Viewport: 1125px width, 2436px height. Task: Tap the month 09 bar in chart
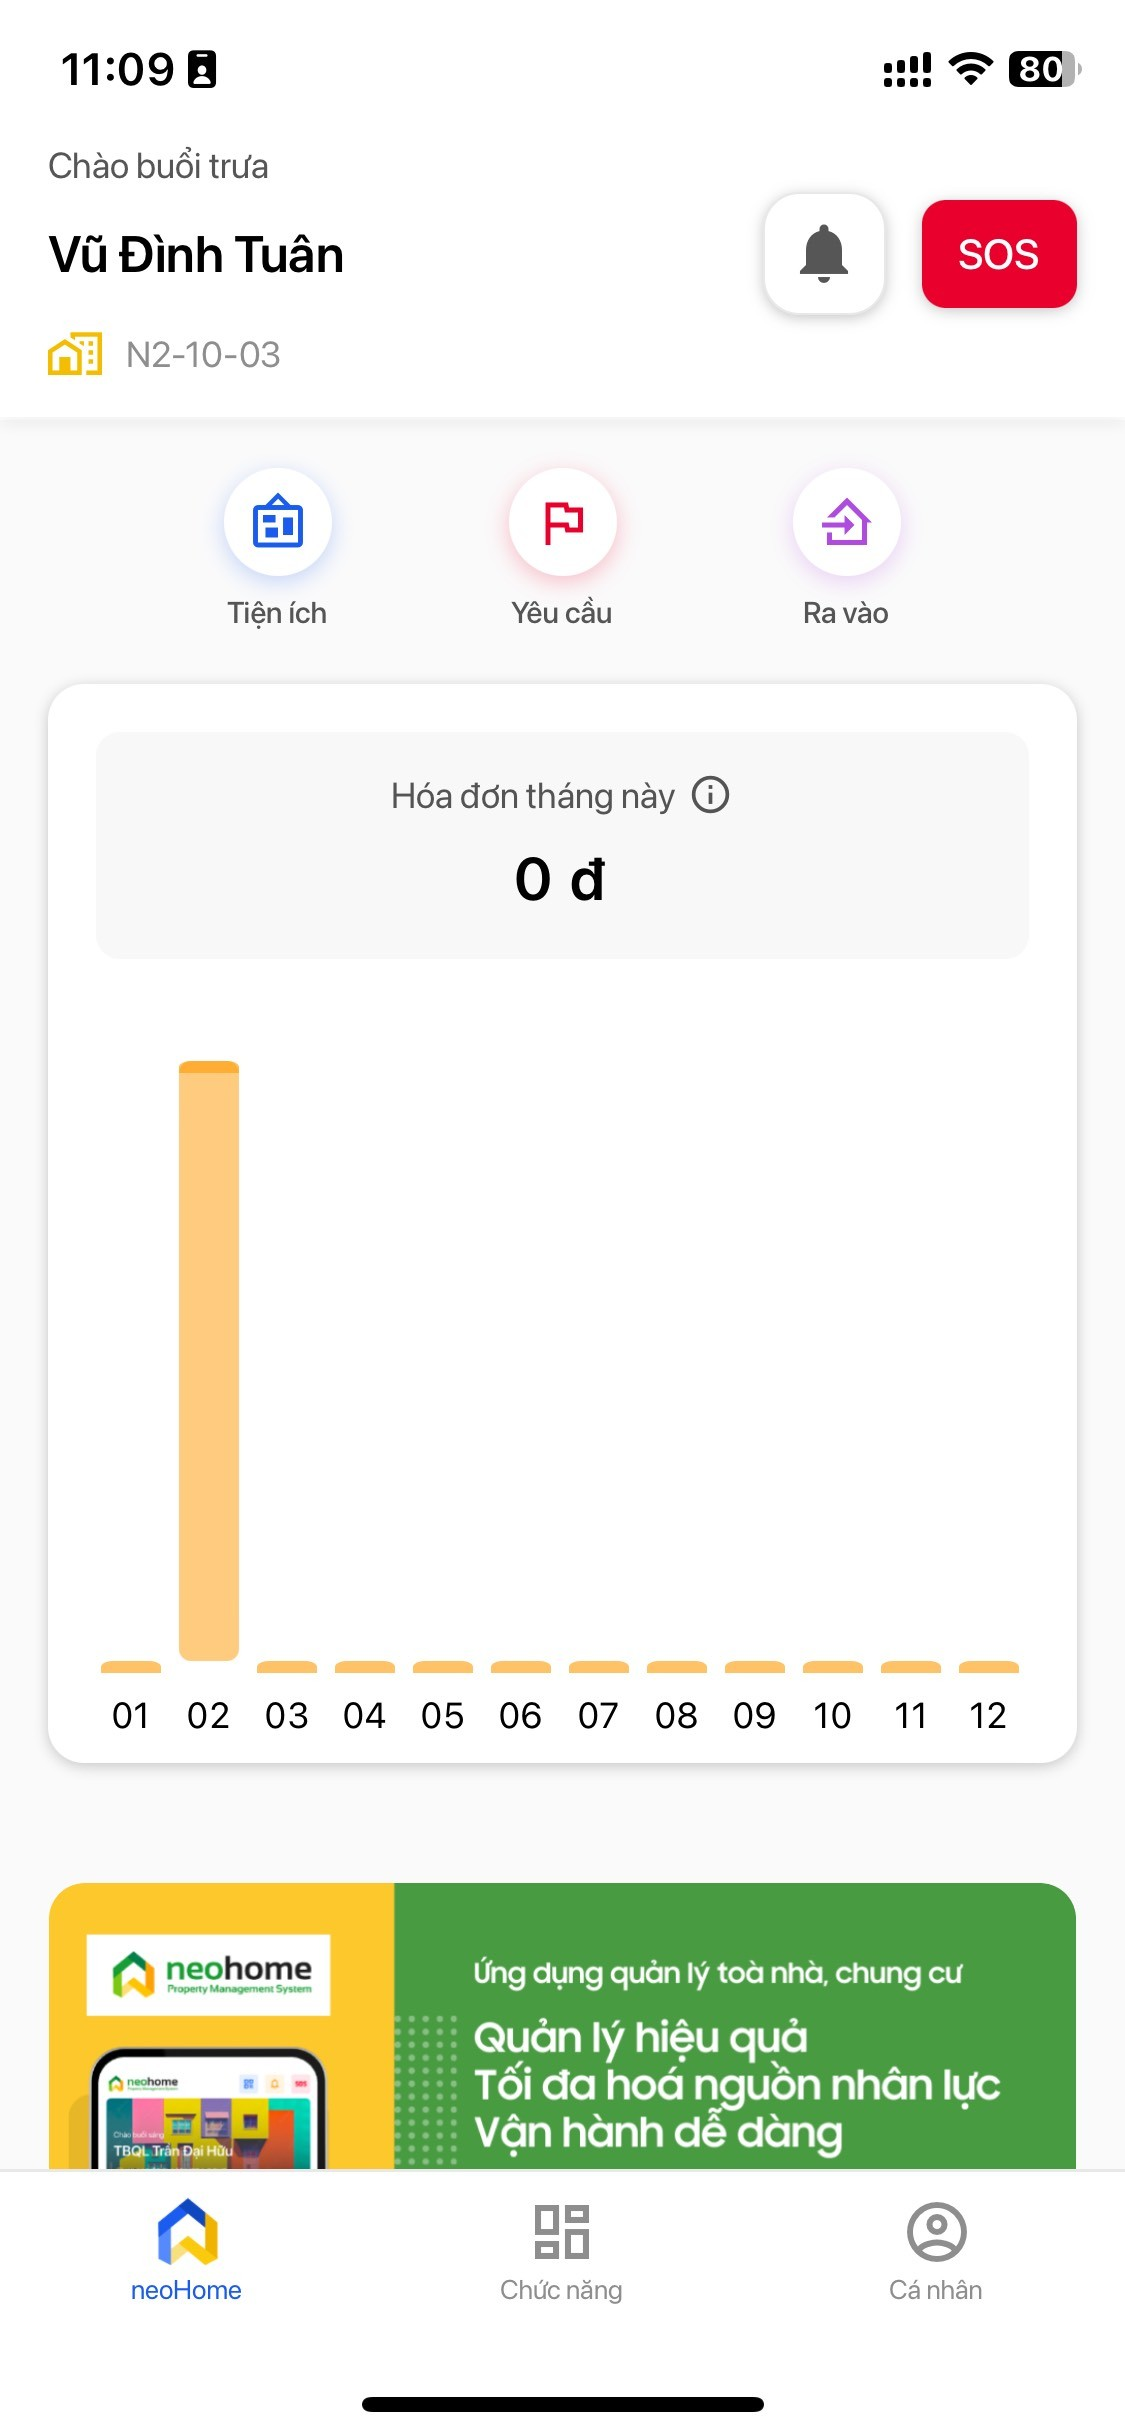click(x=754, y=1667)
